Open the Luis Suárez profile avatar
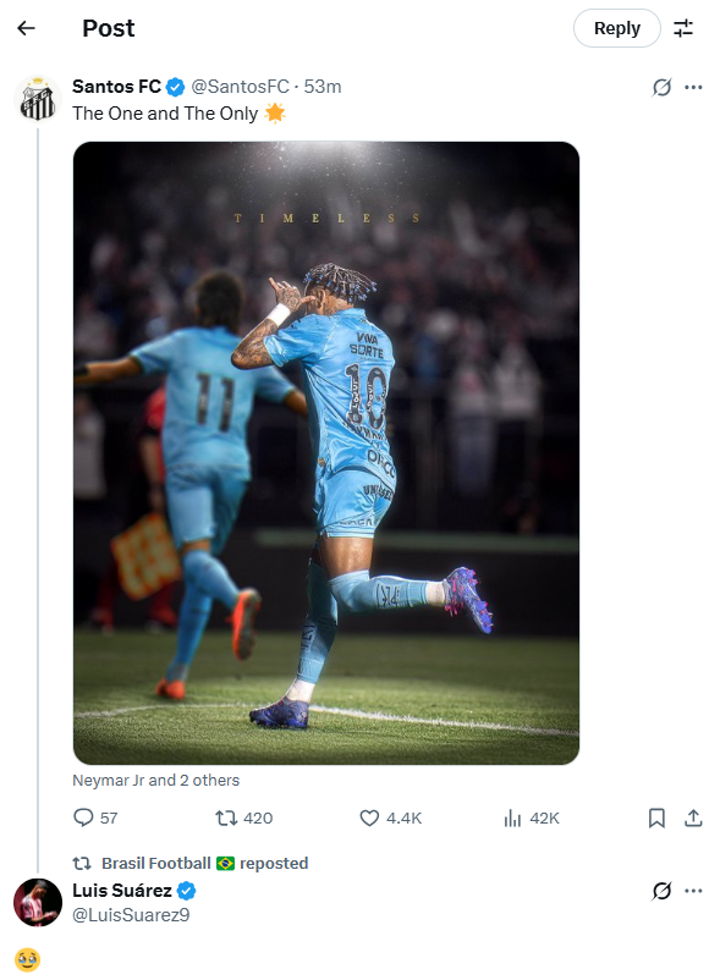 (x=38, y=902)
